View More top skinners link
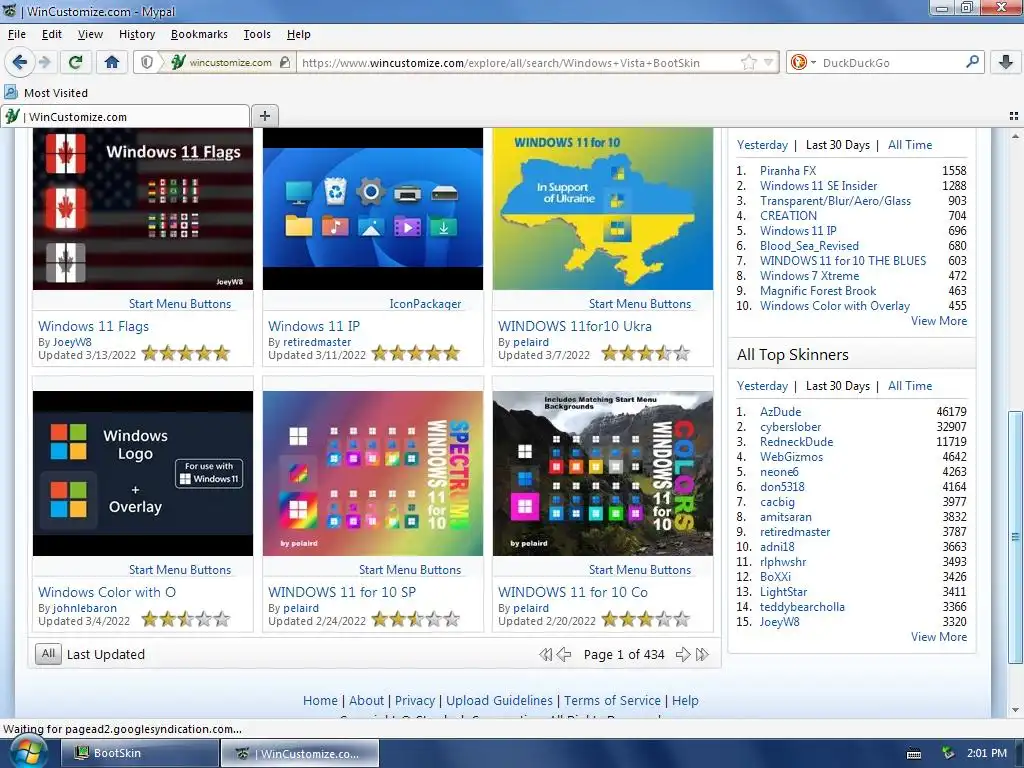The height and width of the screenshot is (768, 1024). point(939,637)
